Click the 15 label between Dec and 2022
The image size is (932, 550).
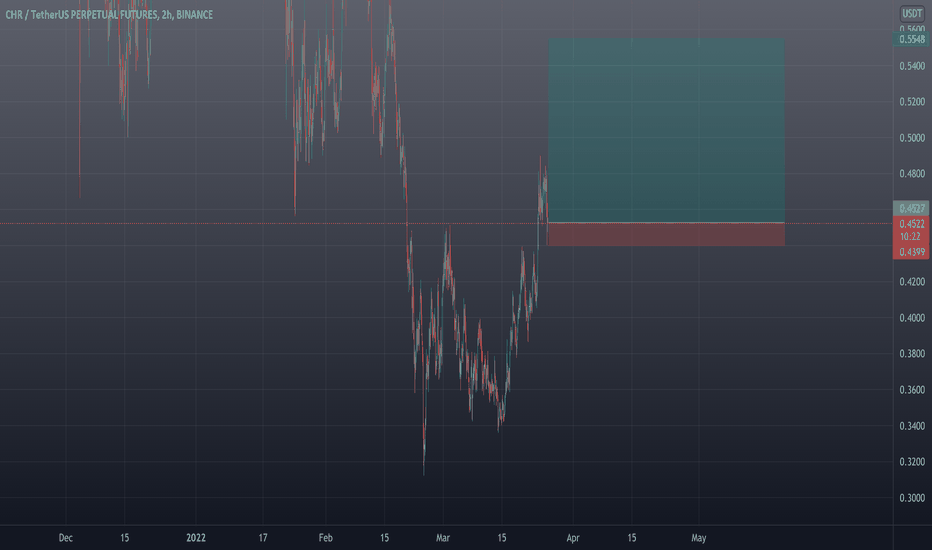click(124, 538)
